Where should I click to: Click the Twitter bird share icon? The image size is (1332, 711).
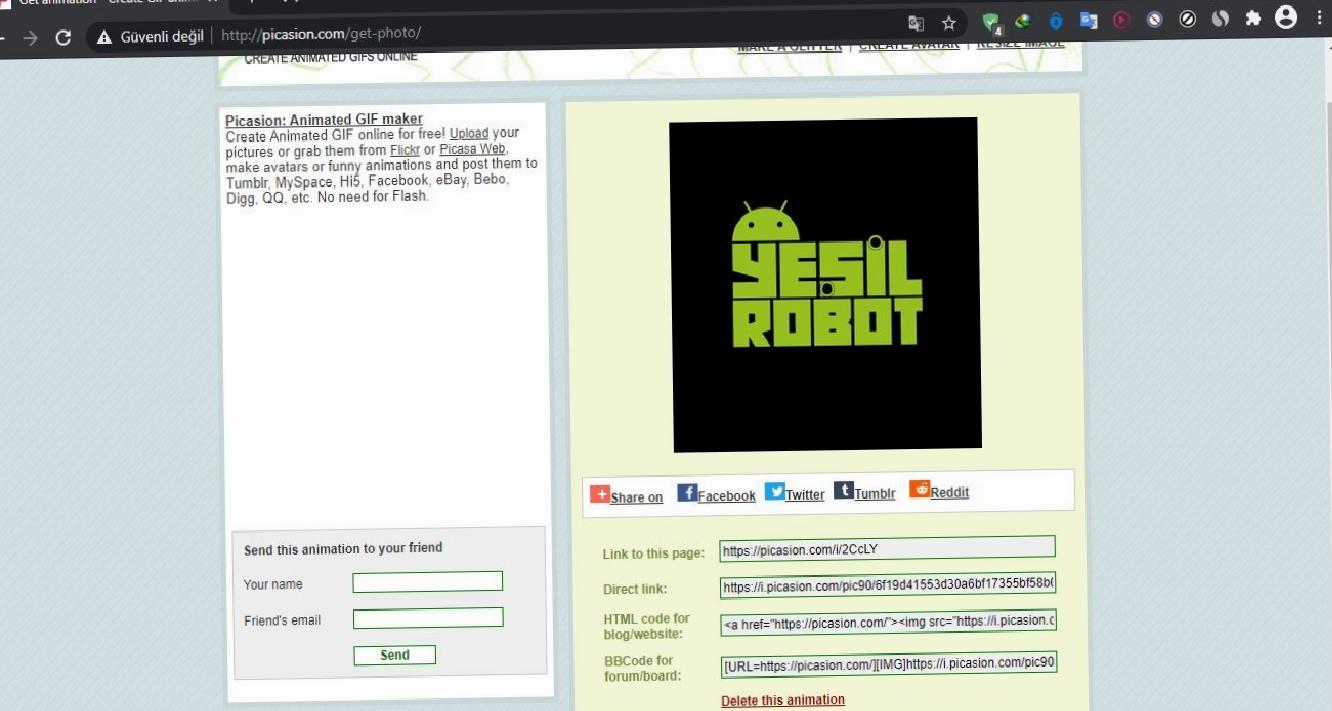pyautogui.click(x=774, y=491)
